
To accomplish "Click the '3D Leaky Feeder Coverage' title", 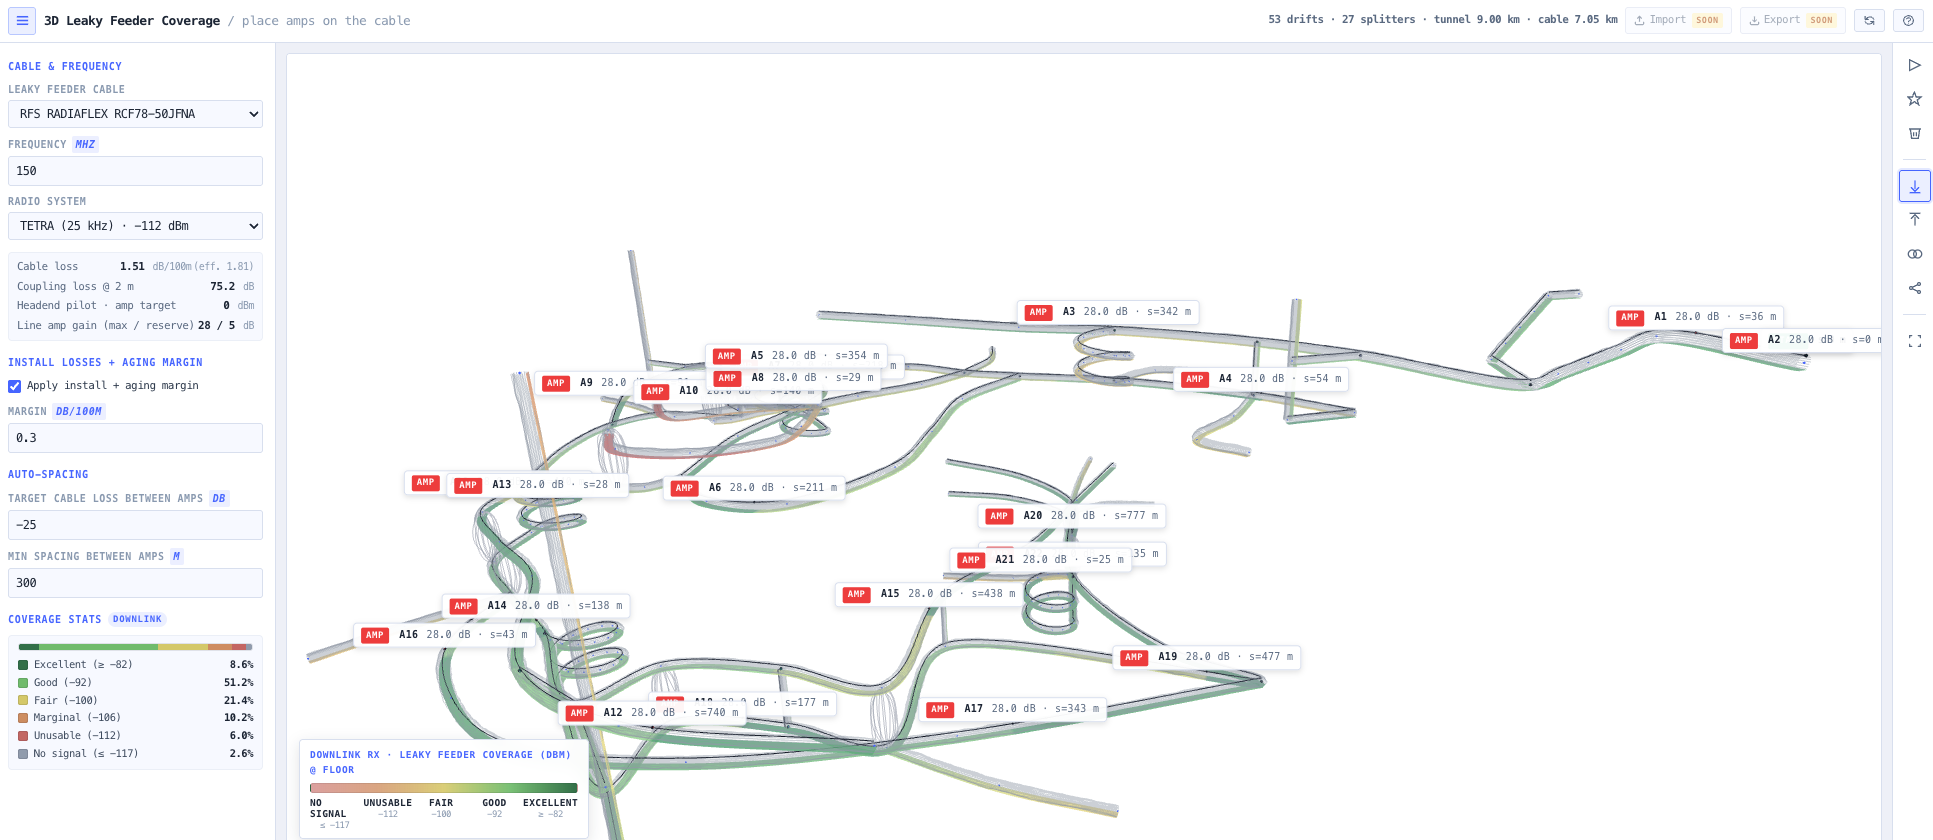I will click(132, 21).
